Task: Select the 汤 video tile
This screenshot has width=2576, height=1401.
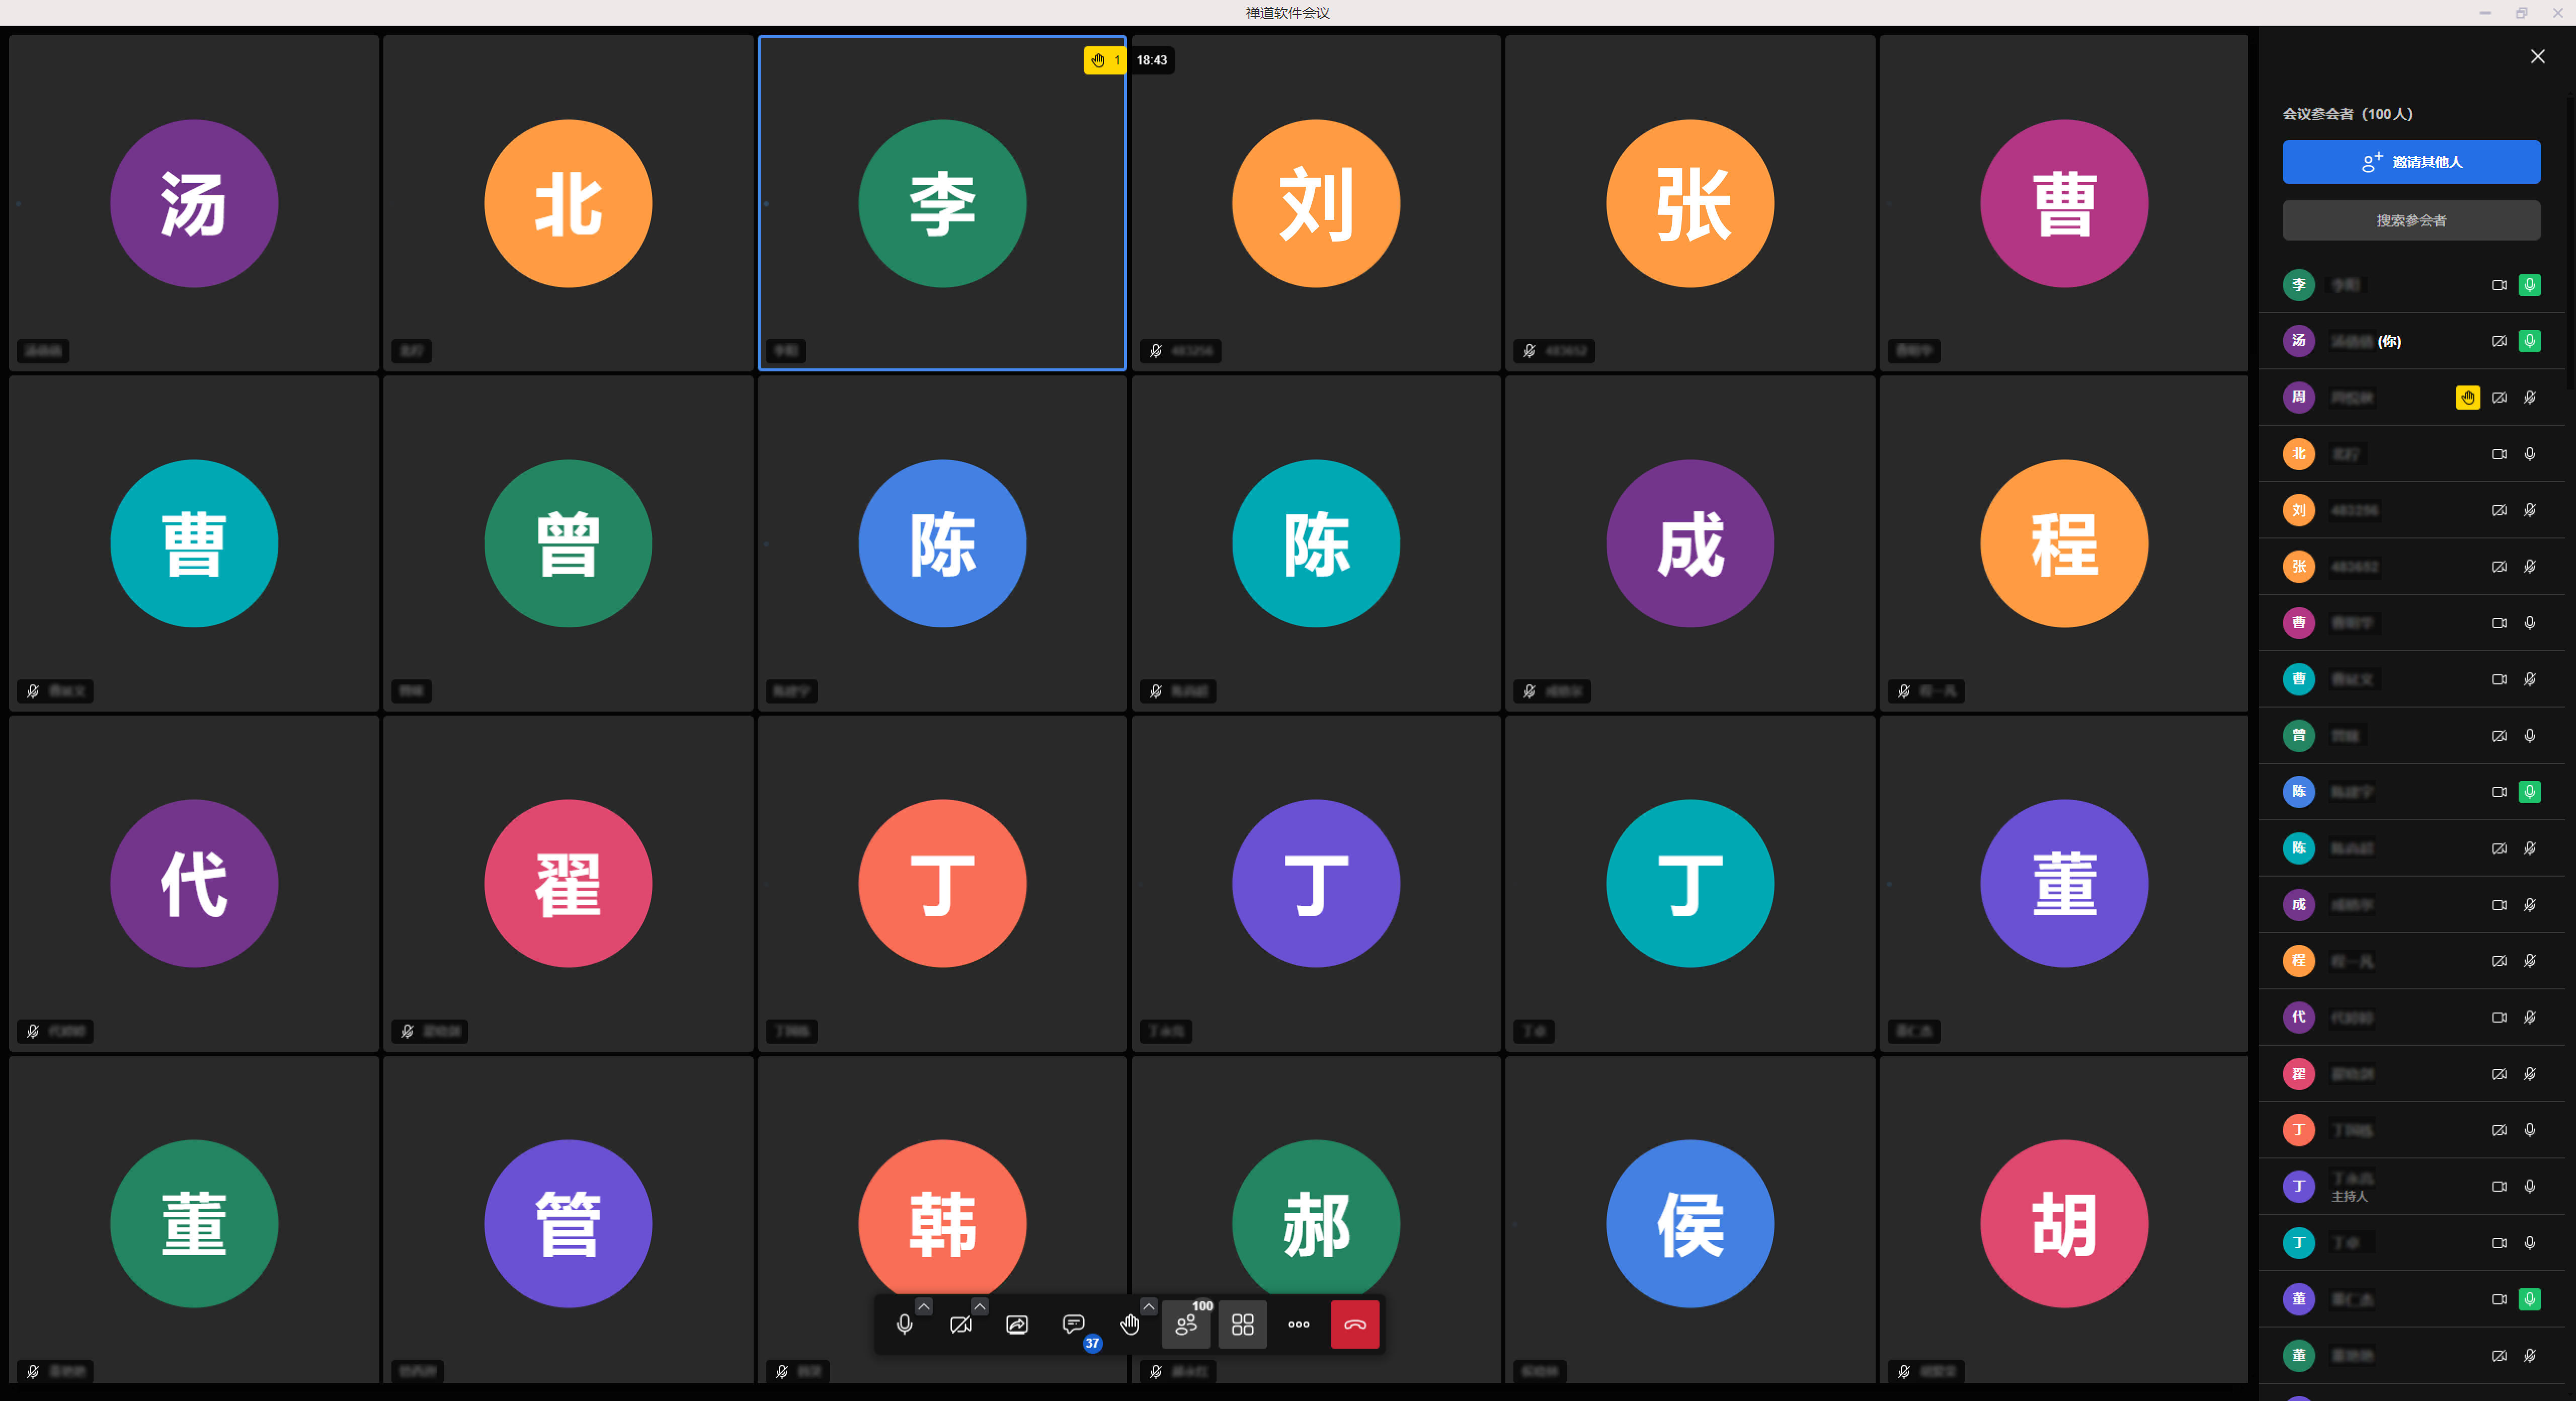Action: tap(194, 204)
